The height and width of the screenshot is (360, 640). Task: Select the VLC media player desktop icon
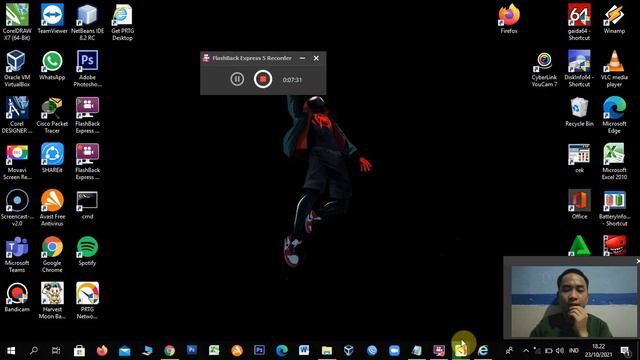[x=614, y=69]
